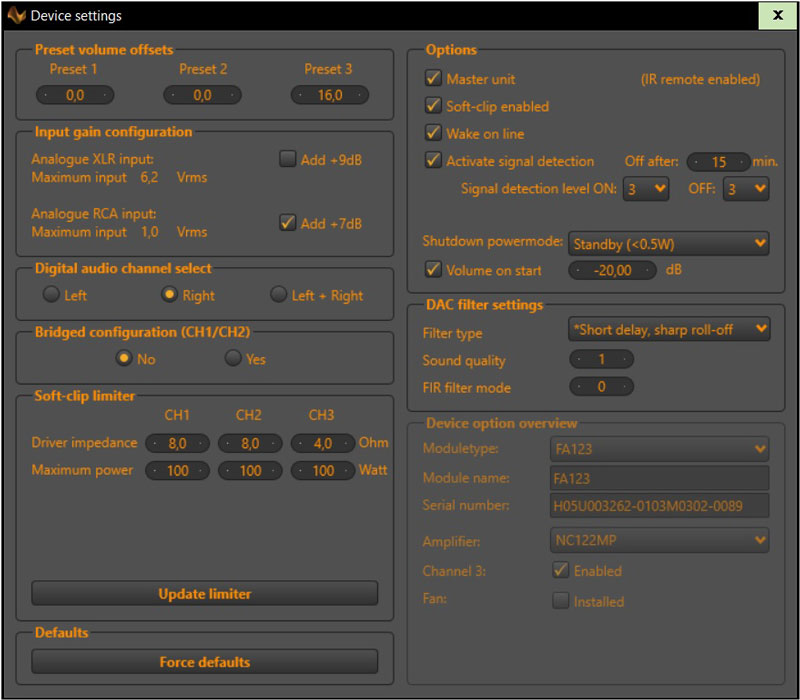Click the Volume on start dB value
Viewport: 800px width, 700px height.
click(x=612, y=270)
